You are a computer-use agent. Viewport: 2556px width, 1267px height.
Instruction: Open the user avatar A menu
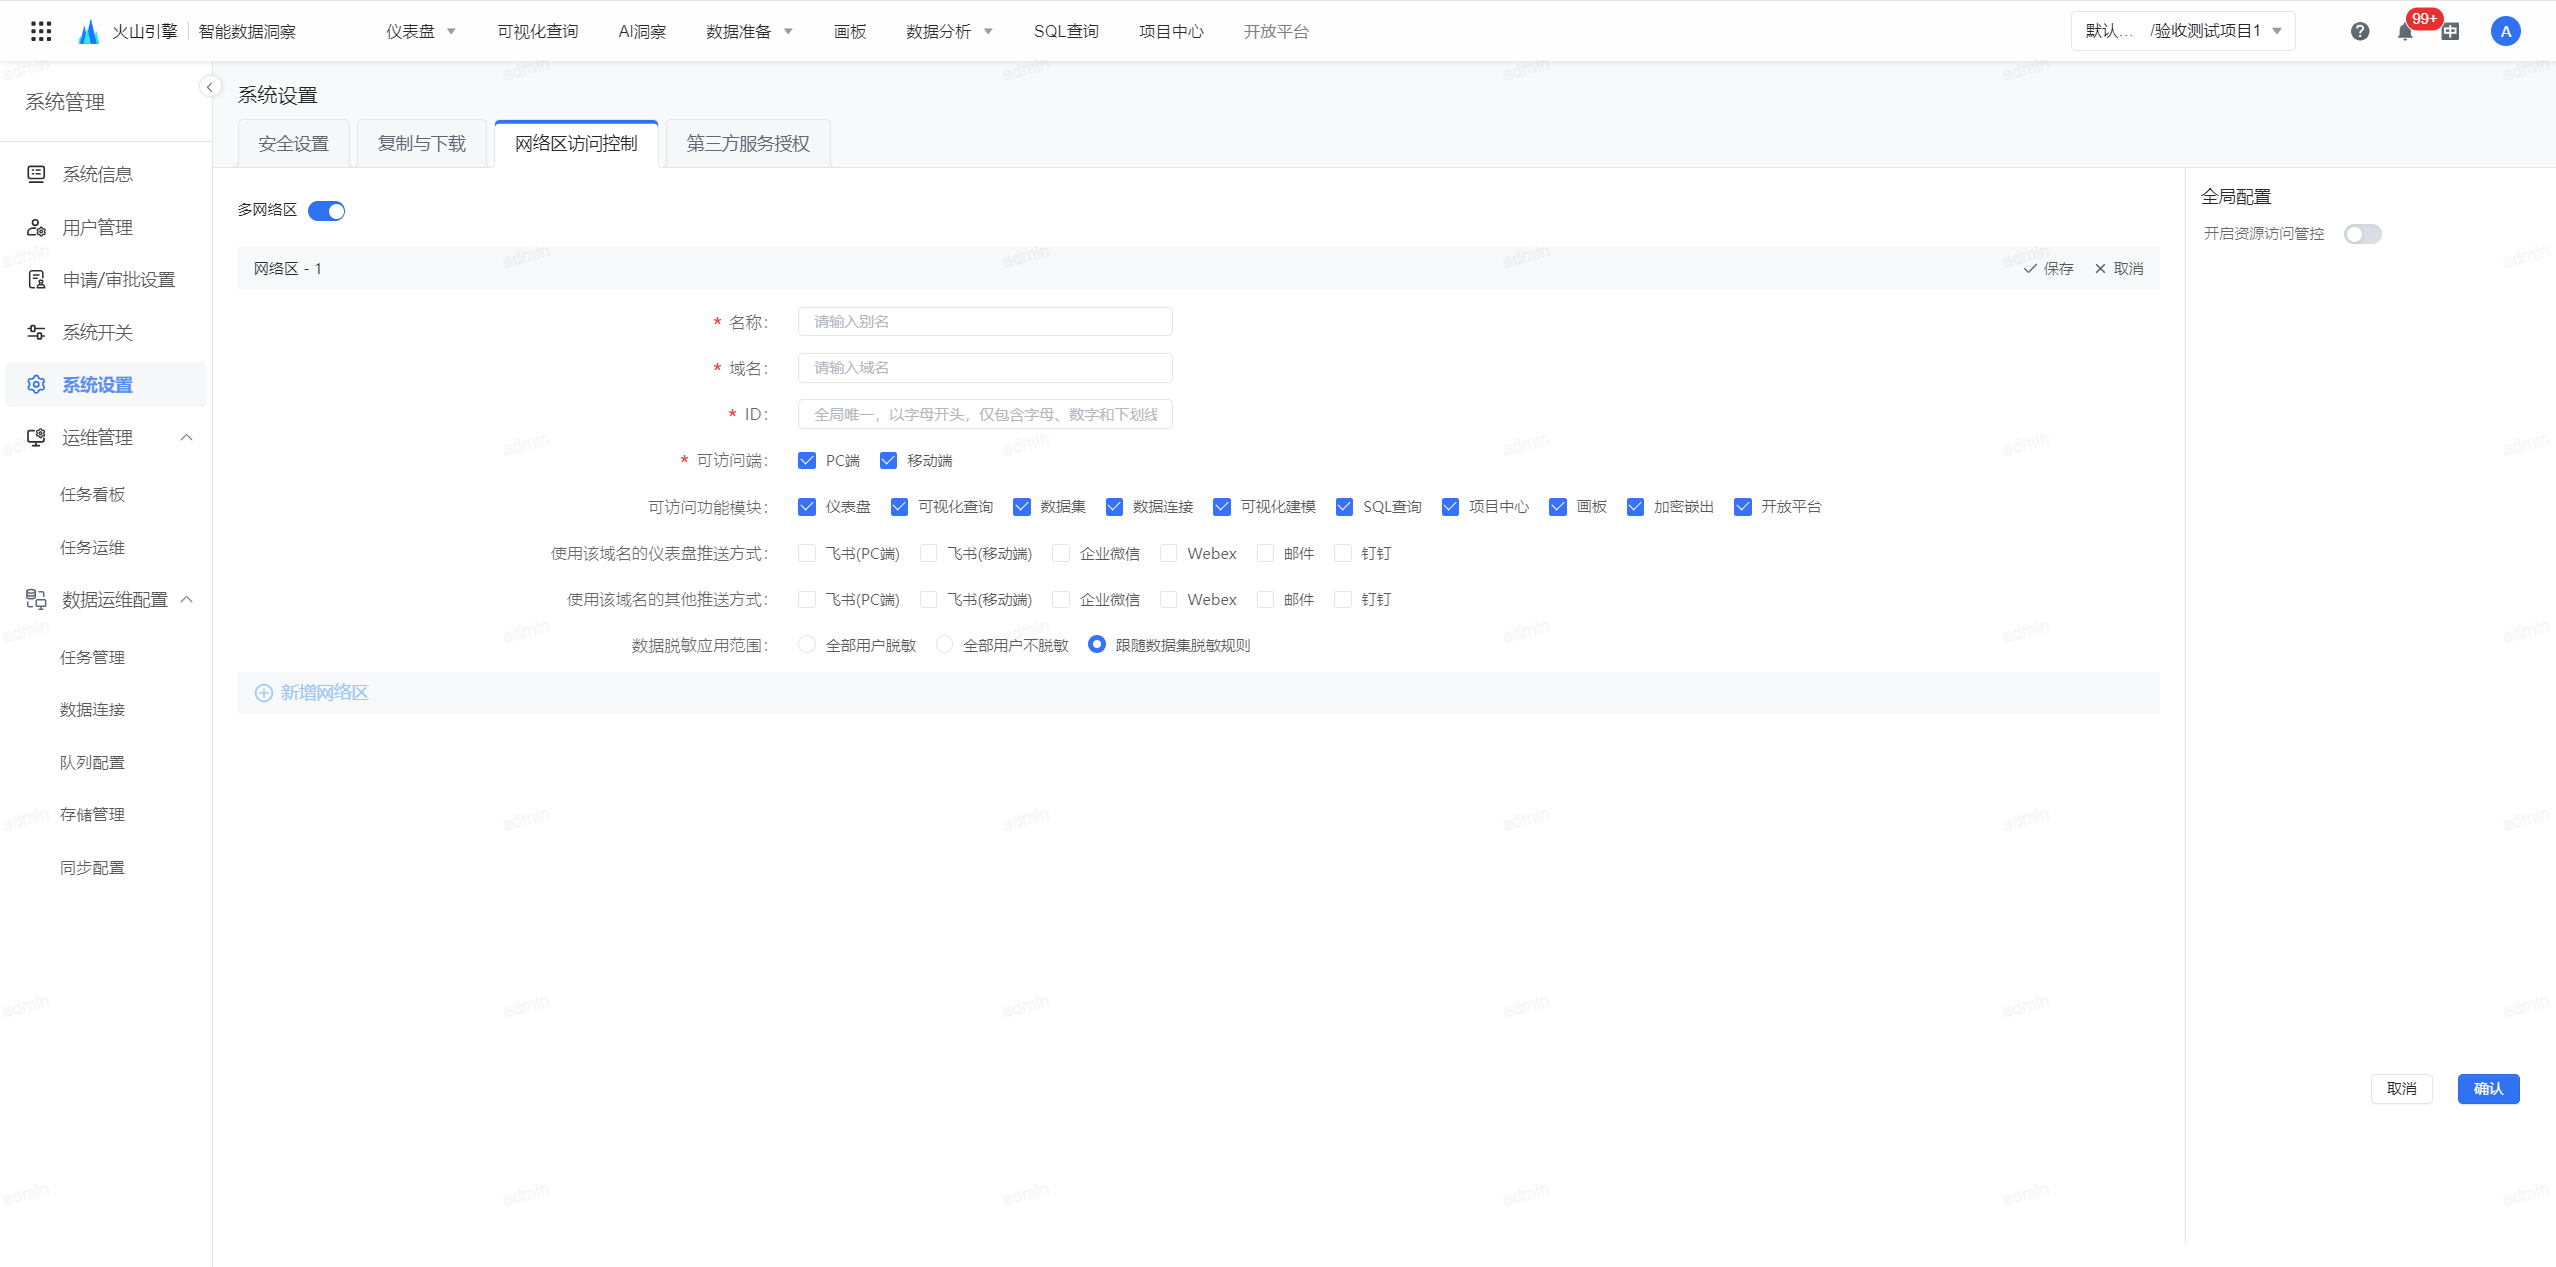(x=2505, y=31)
